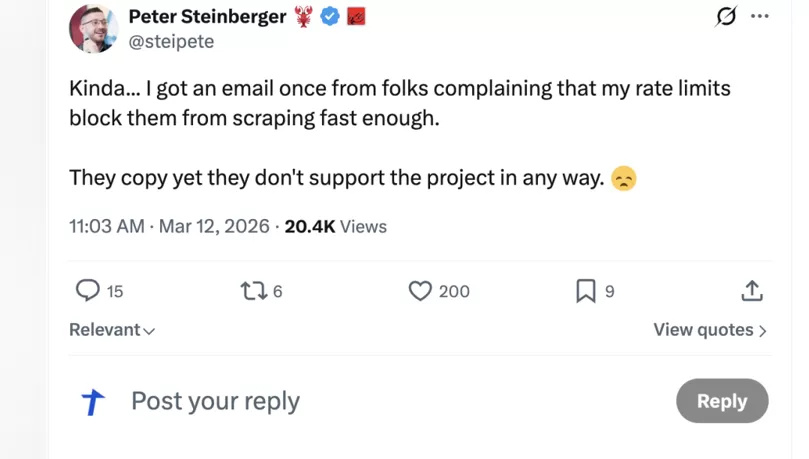Click the Peter Steinberger display name
Viewport: 809px width, 459px height.
click(207, 17)
